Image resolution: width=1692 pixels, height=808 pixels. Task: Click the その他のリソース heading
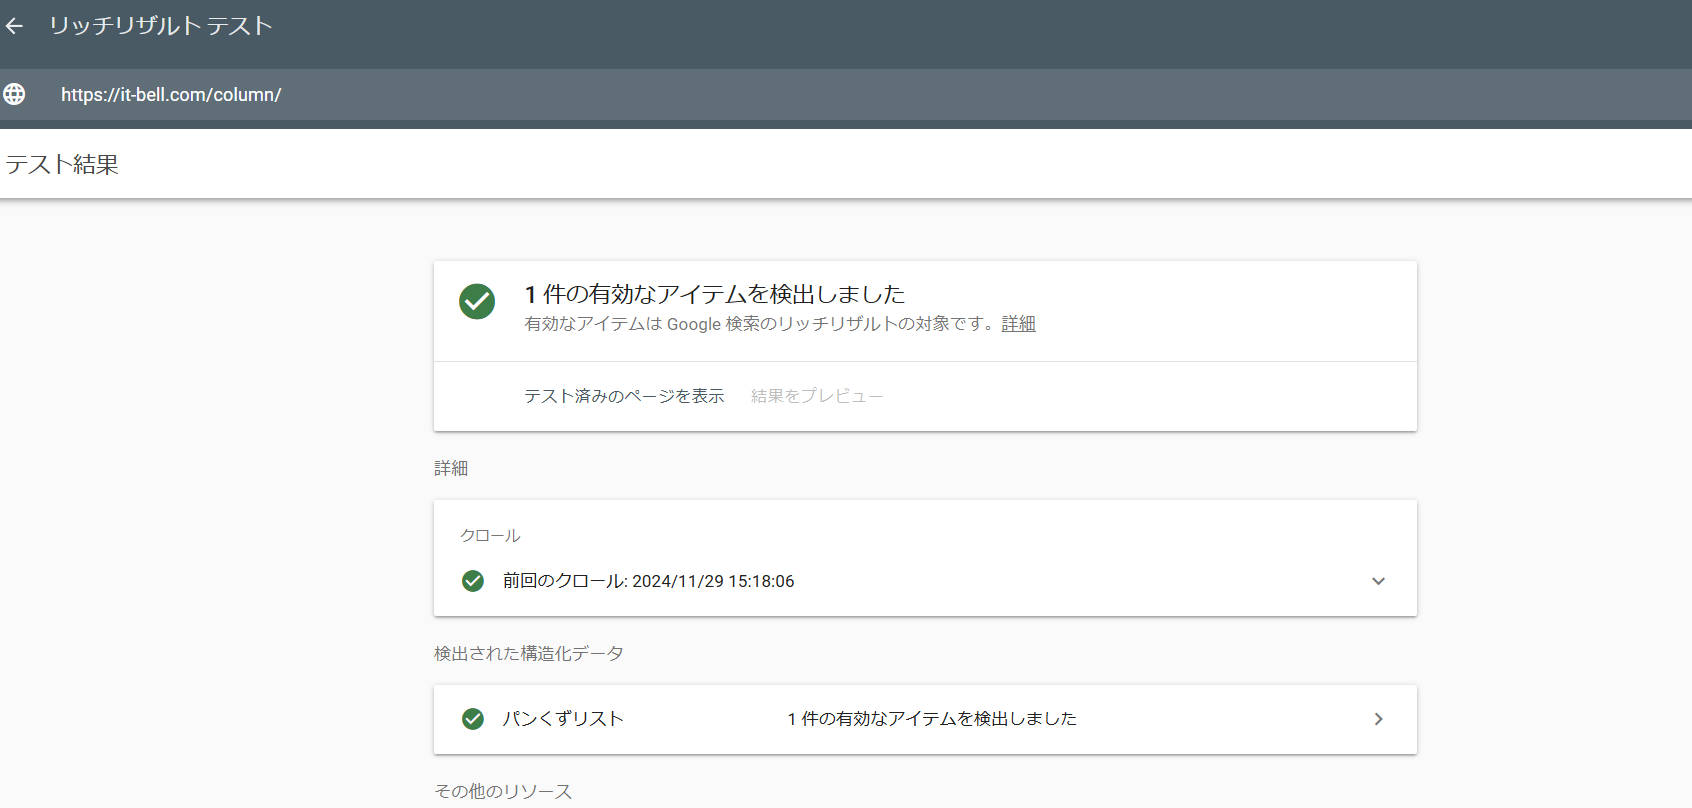point(503,791)
